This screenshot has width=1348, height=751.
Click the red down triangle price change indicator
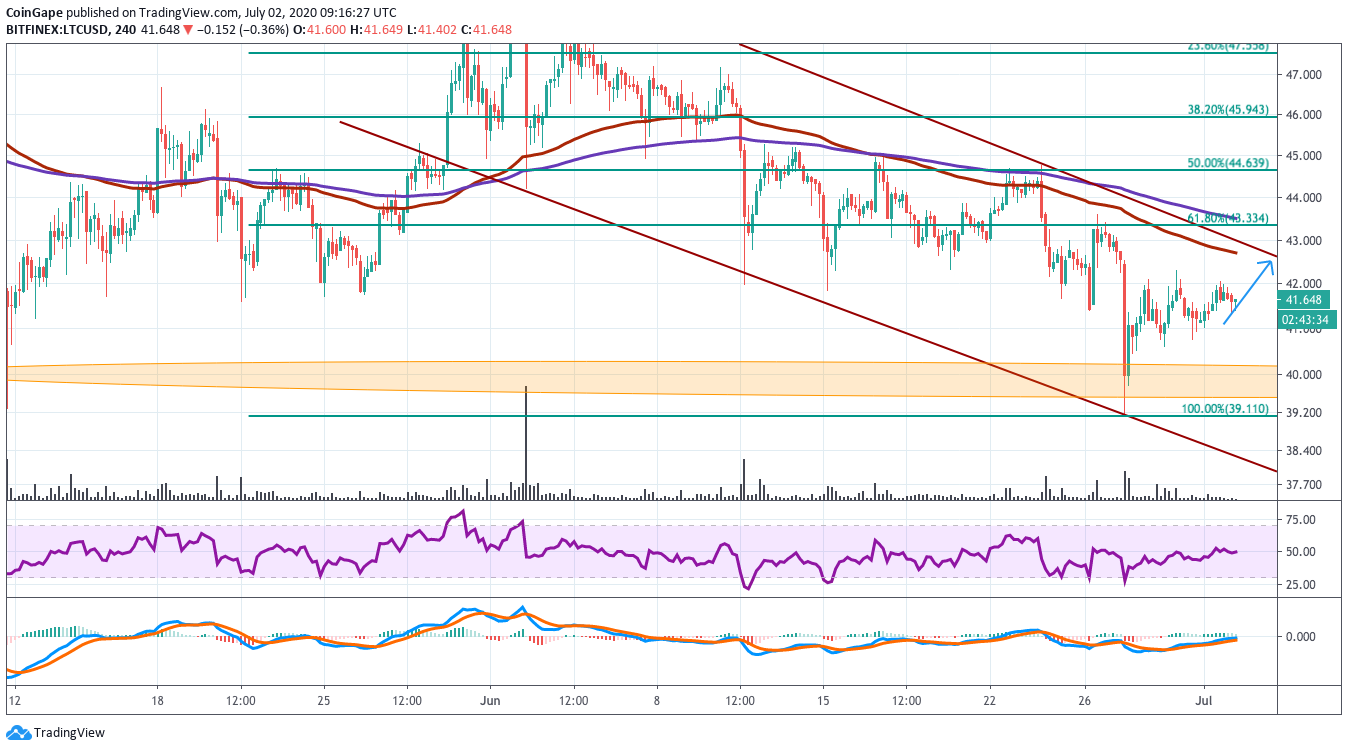[187, 29]
